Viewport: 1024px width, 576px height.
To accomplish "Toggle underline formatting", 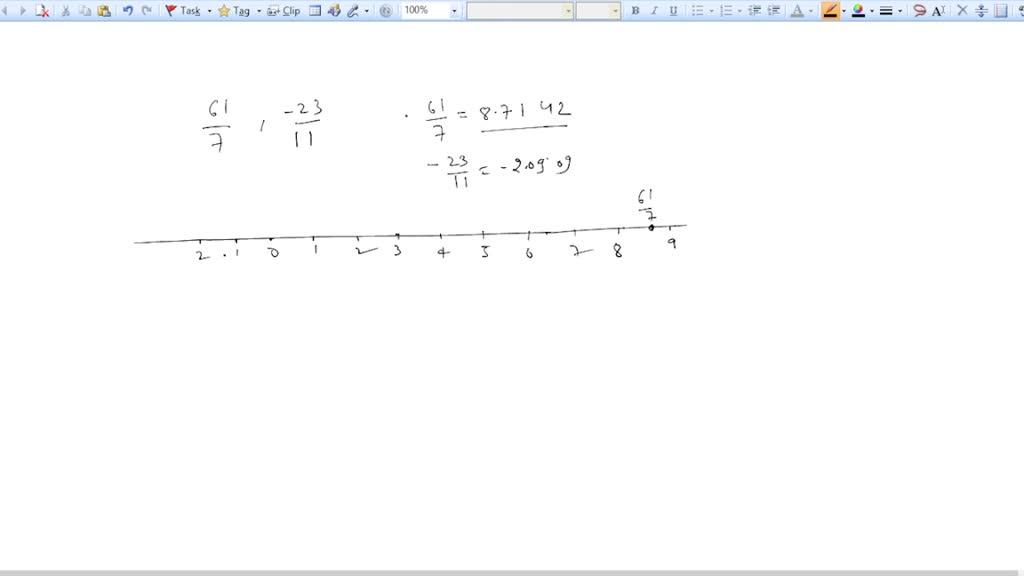I will 672,12.
